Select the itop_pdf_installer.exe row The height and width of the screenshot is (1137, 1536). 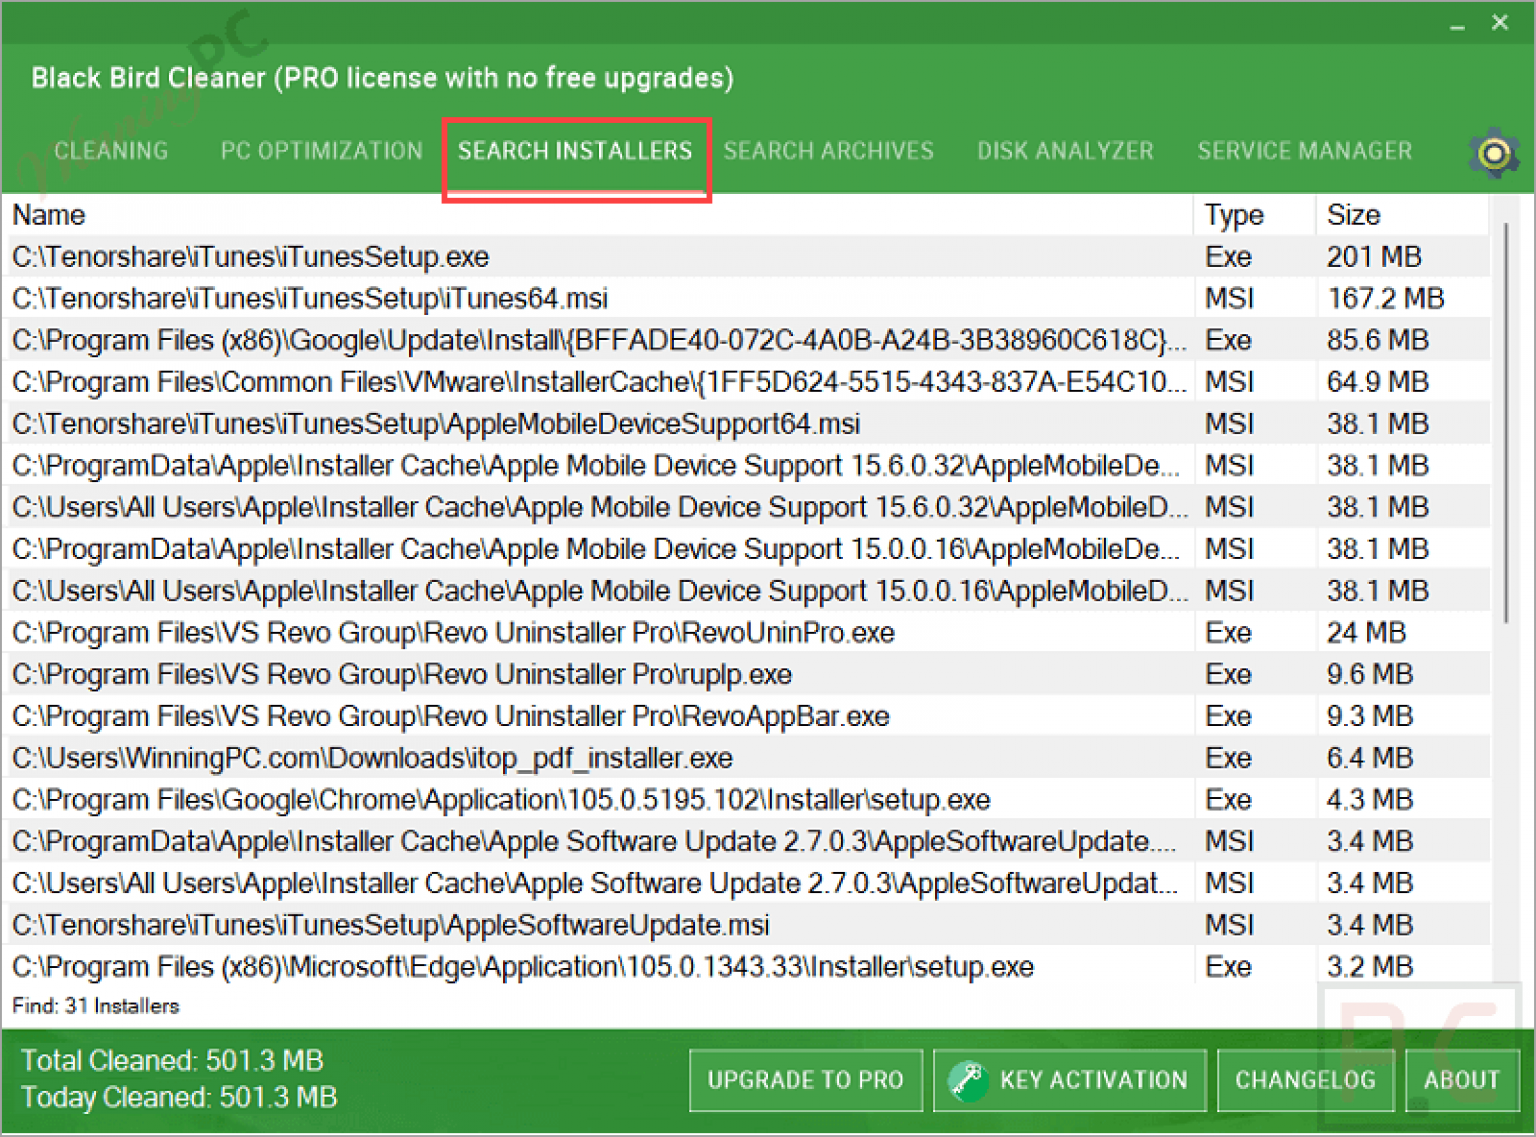pyautogui.click(x=371, y=757)
